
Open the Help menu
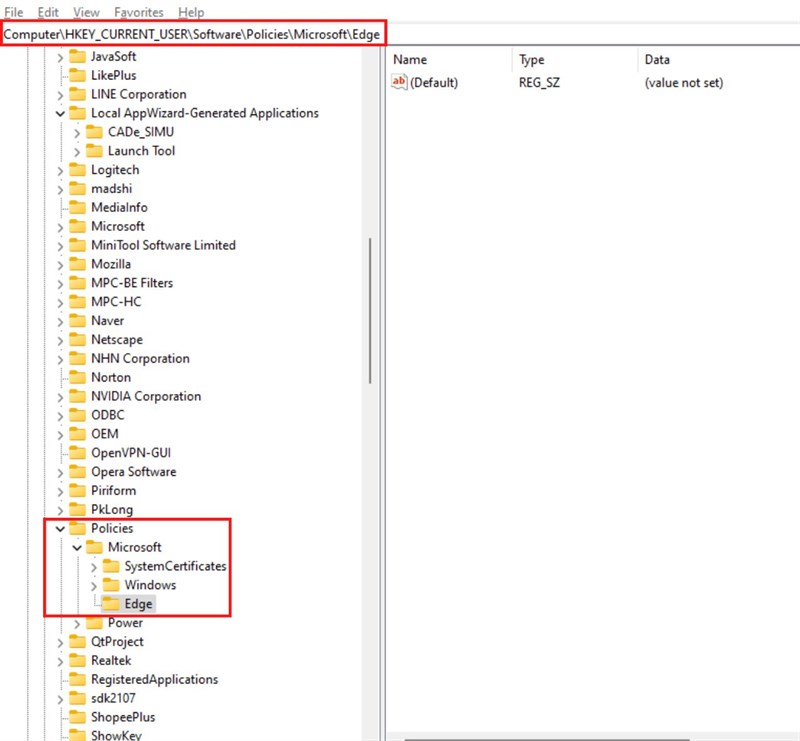191,12
